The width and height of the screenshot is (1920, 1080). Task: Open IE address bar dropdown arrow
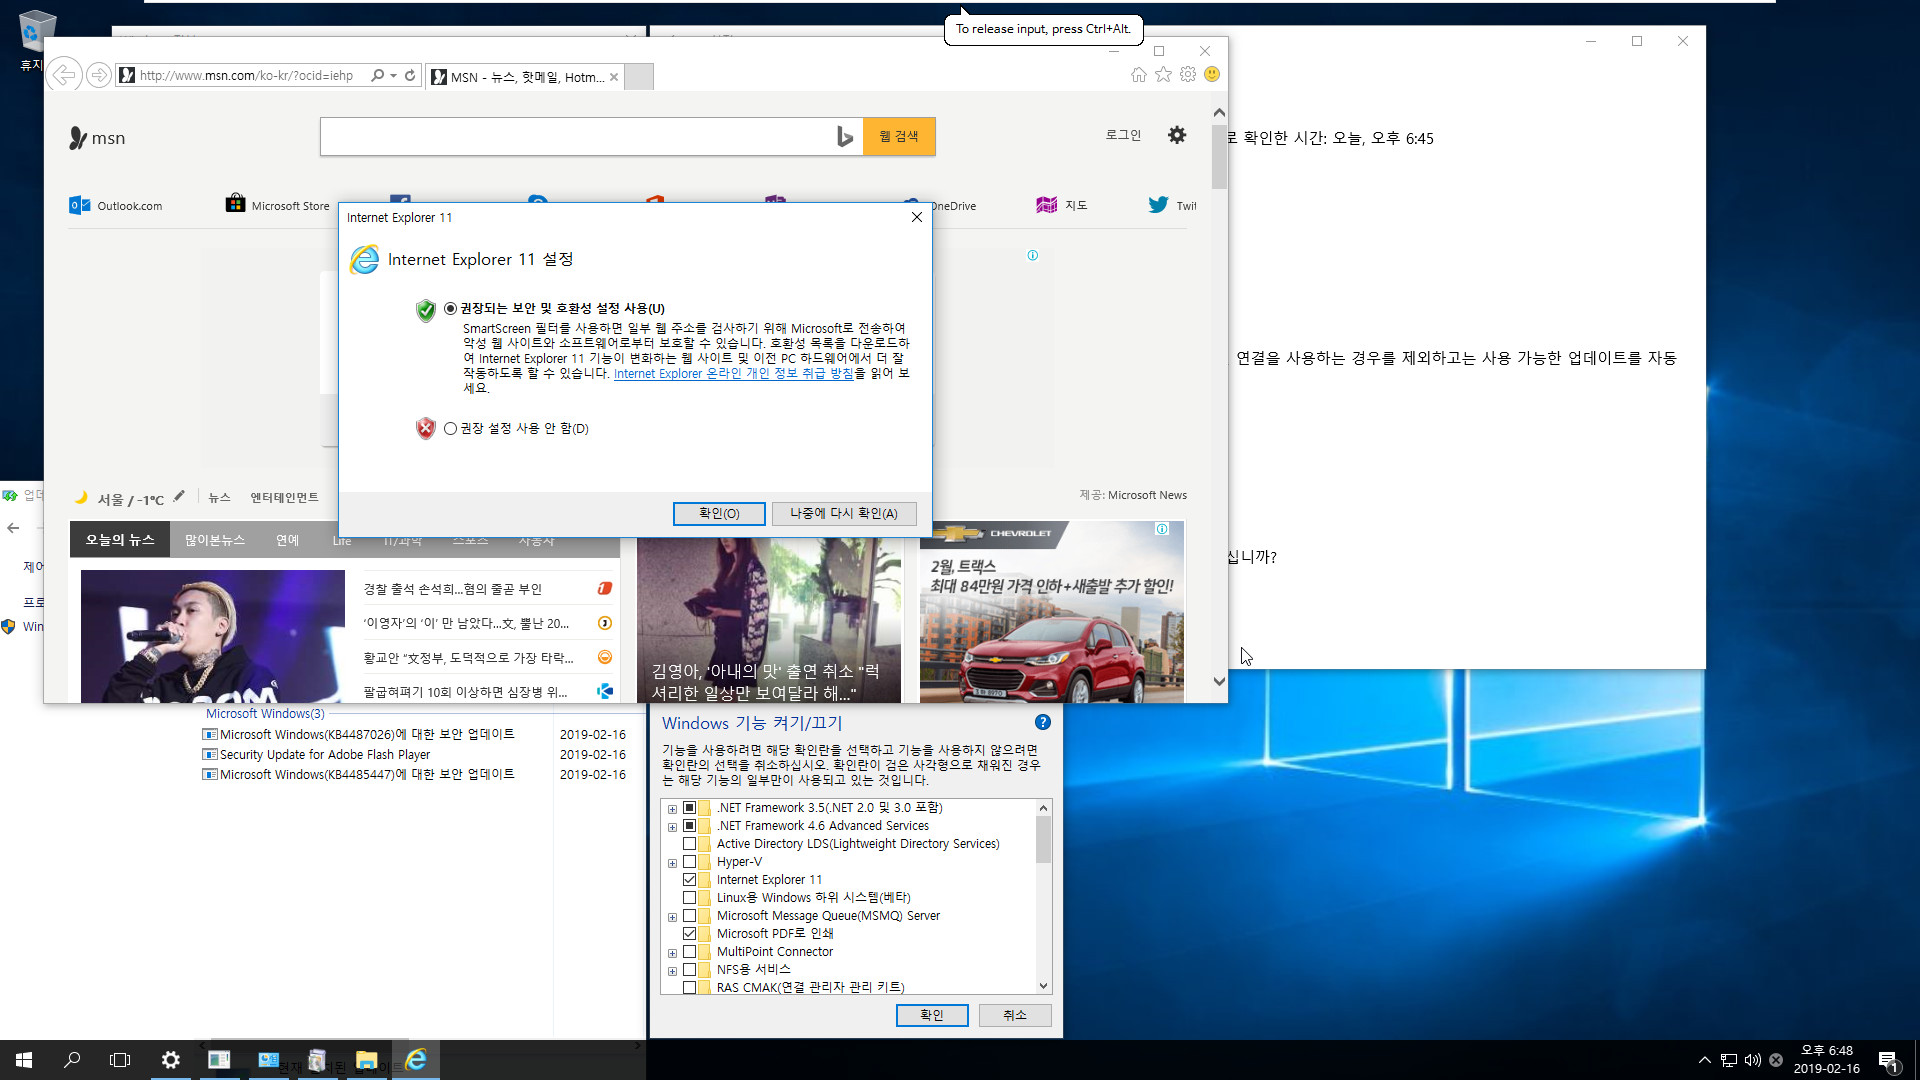pyautogui.click(x=394, y=75)
